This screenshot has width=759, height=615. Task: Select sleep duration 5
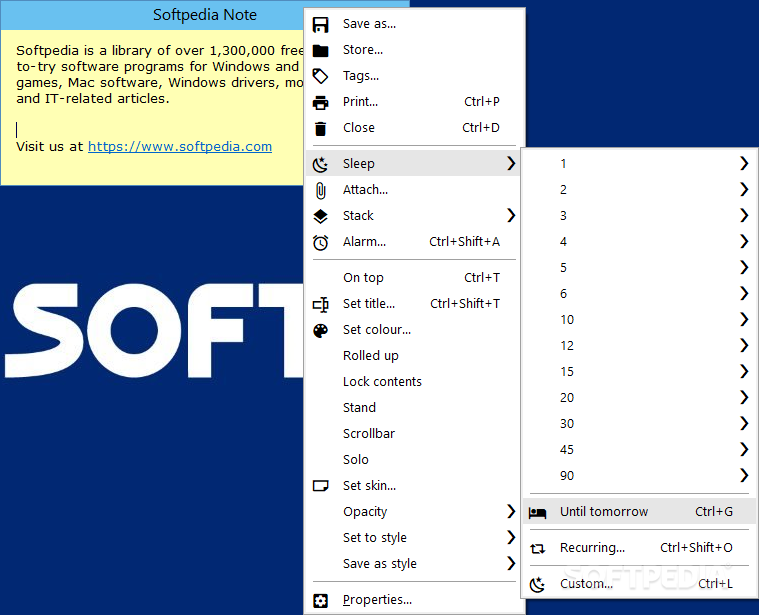[639, 268]
